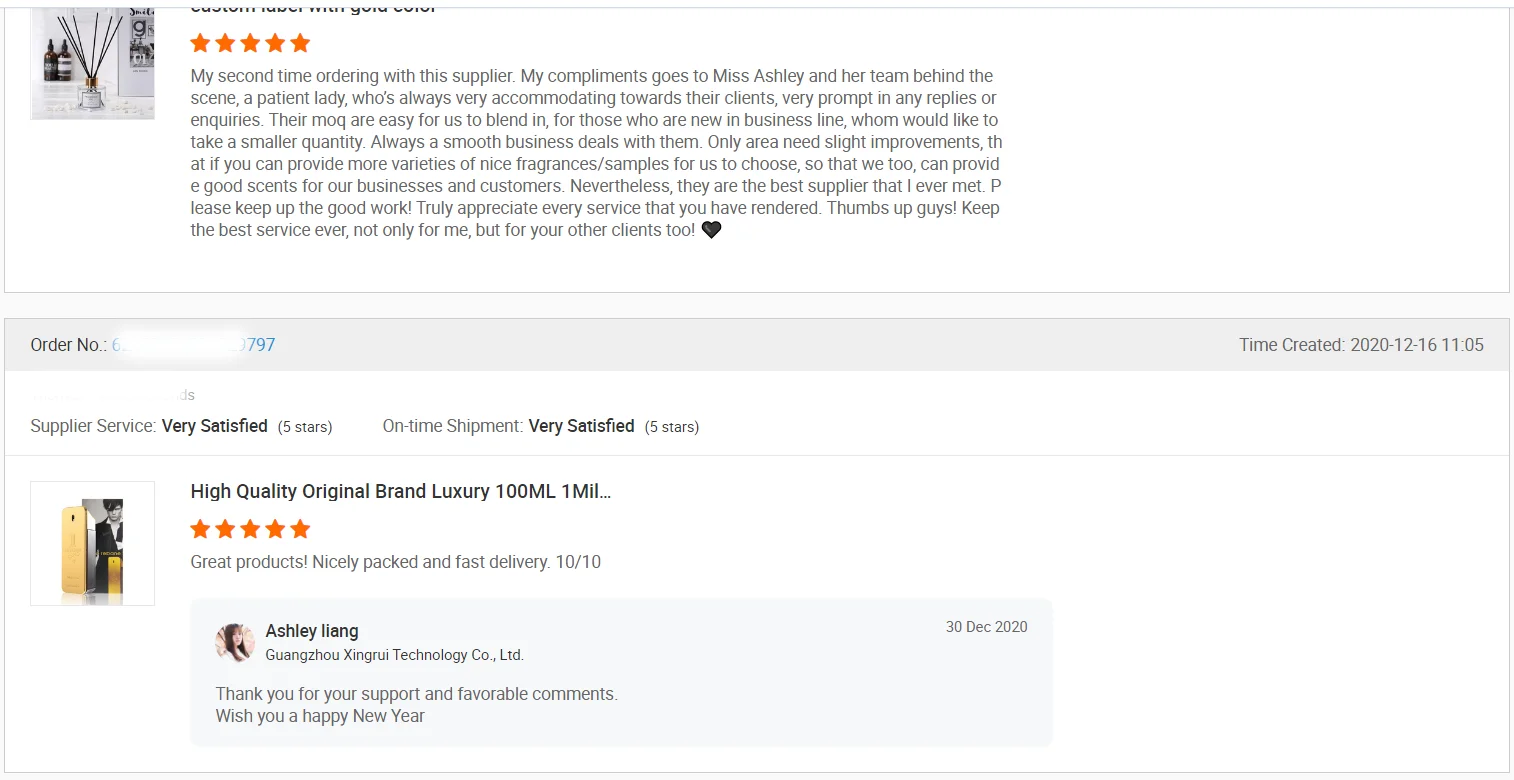
Task: Click the fifth orange star of the perfume review
Action: pos(300,529)
